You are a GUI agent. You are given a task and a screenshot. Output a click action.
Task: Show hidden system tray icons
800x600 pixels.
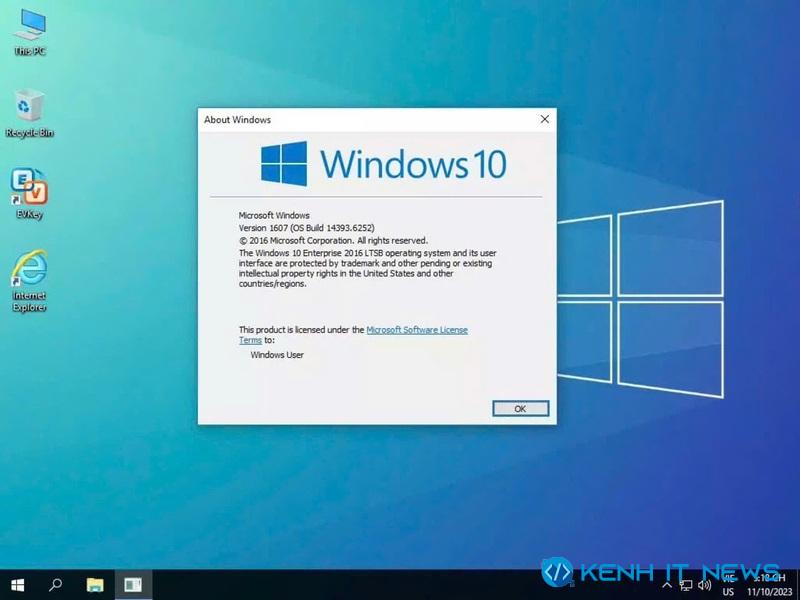(x=667, y=585)
